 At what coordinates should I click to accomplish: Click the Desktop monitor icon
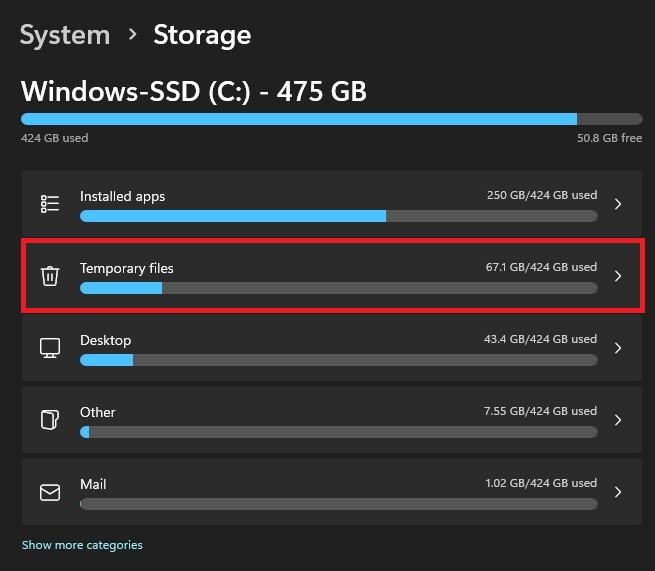[x=50, y=348]
